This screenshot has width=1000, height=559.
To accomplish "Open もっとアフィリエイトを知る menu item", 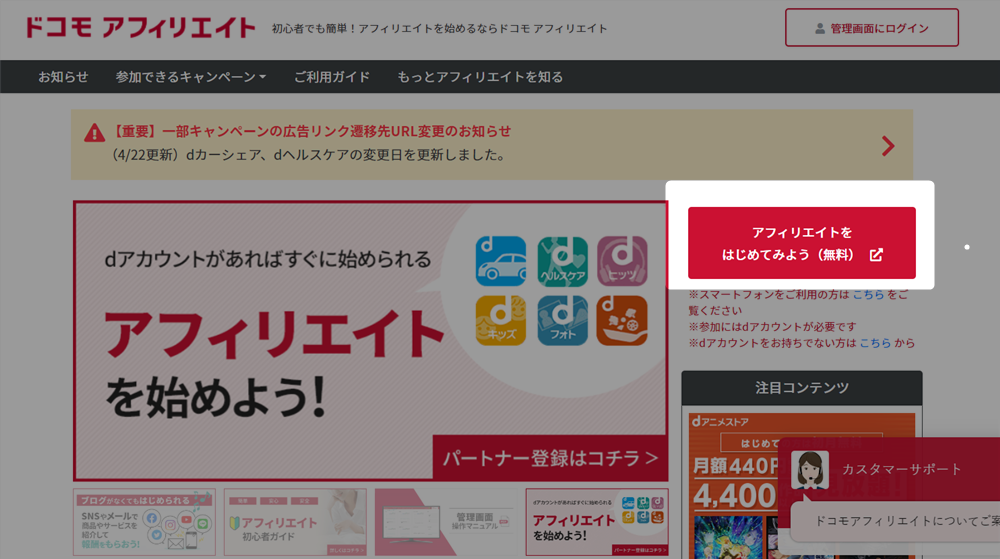I will click(480, 76).
